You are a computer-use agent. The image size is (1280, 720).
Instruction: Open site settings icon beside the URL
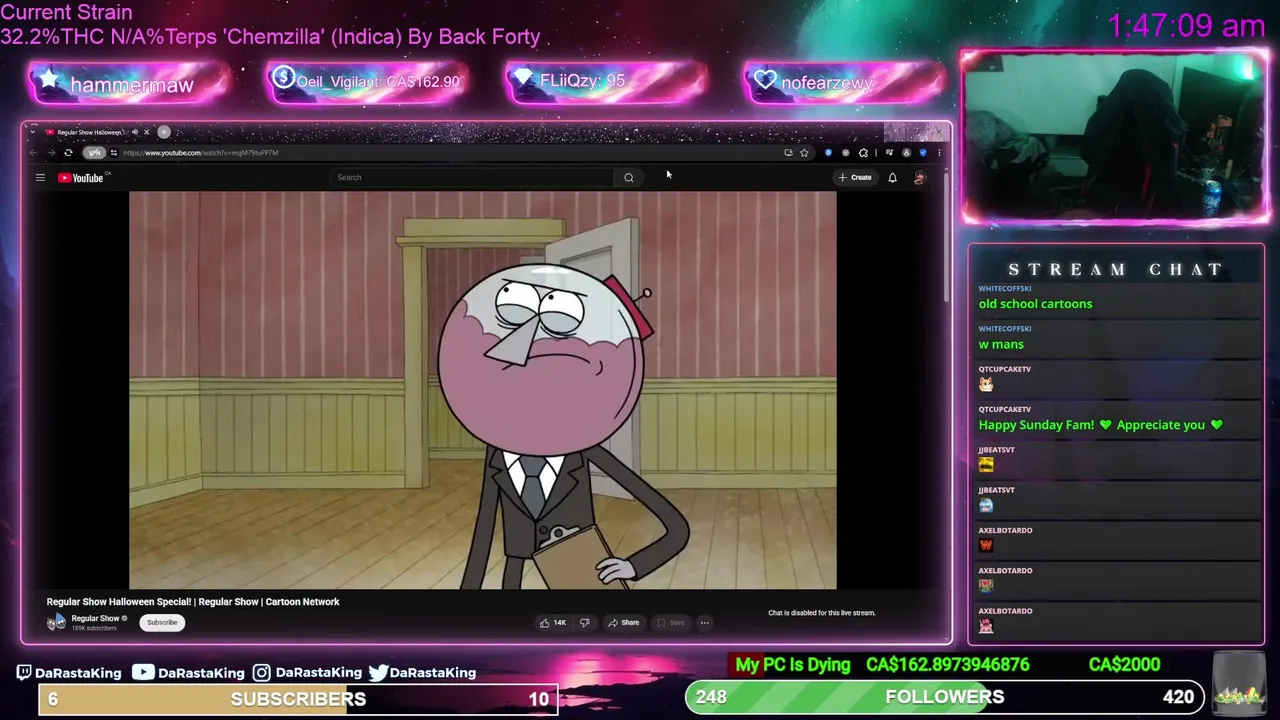(113, 153)
